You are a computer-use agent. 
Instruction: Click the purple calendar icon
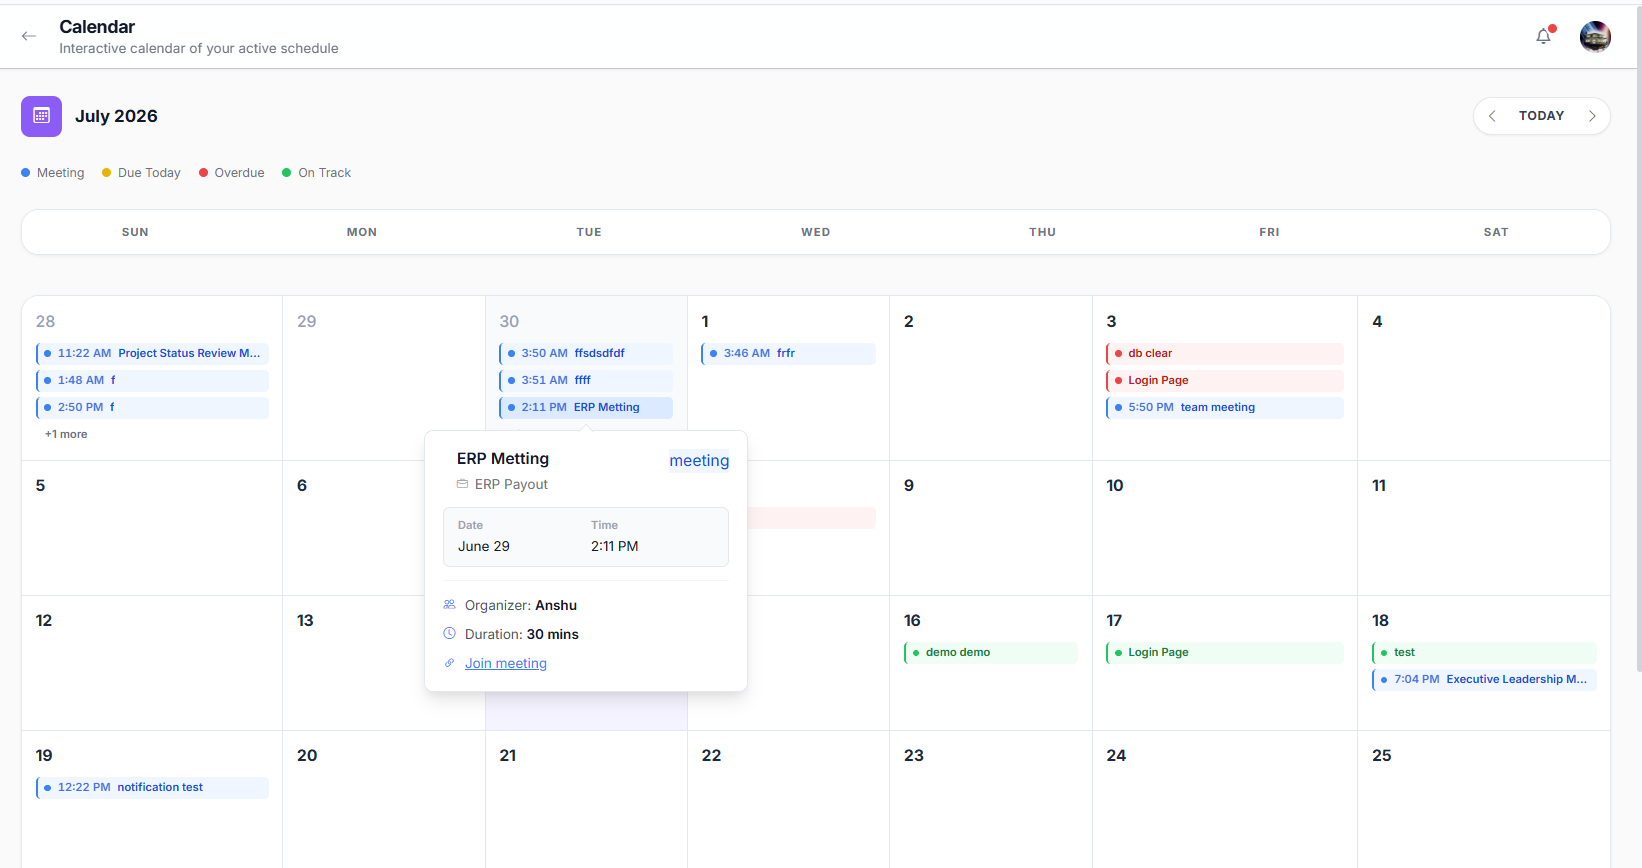[41, 116]
